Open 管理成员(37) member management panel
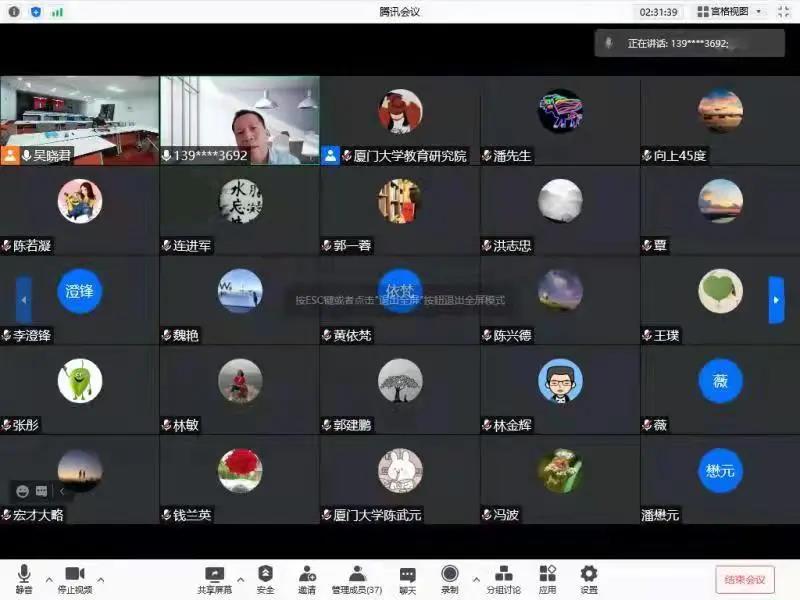Image resolution: width=800 pixels, height=600 pixels. pos(357,578)
